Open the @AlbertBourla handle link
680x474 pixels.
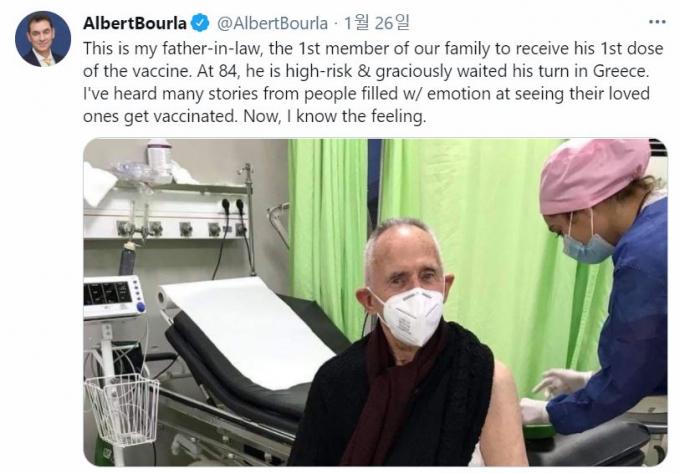pos(272,23)
